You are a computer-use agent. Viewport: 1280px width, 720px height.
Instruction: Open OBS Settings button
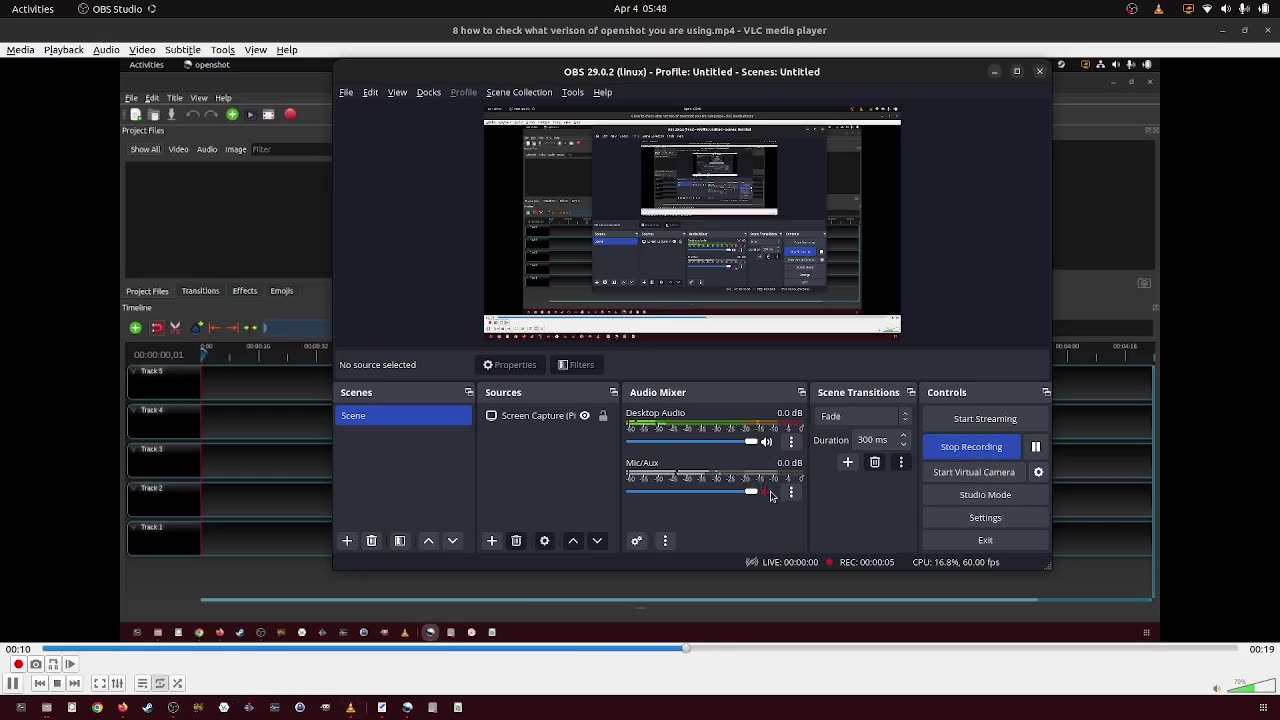tap(985, 518)
